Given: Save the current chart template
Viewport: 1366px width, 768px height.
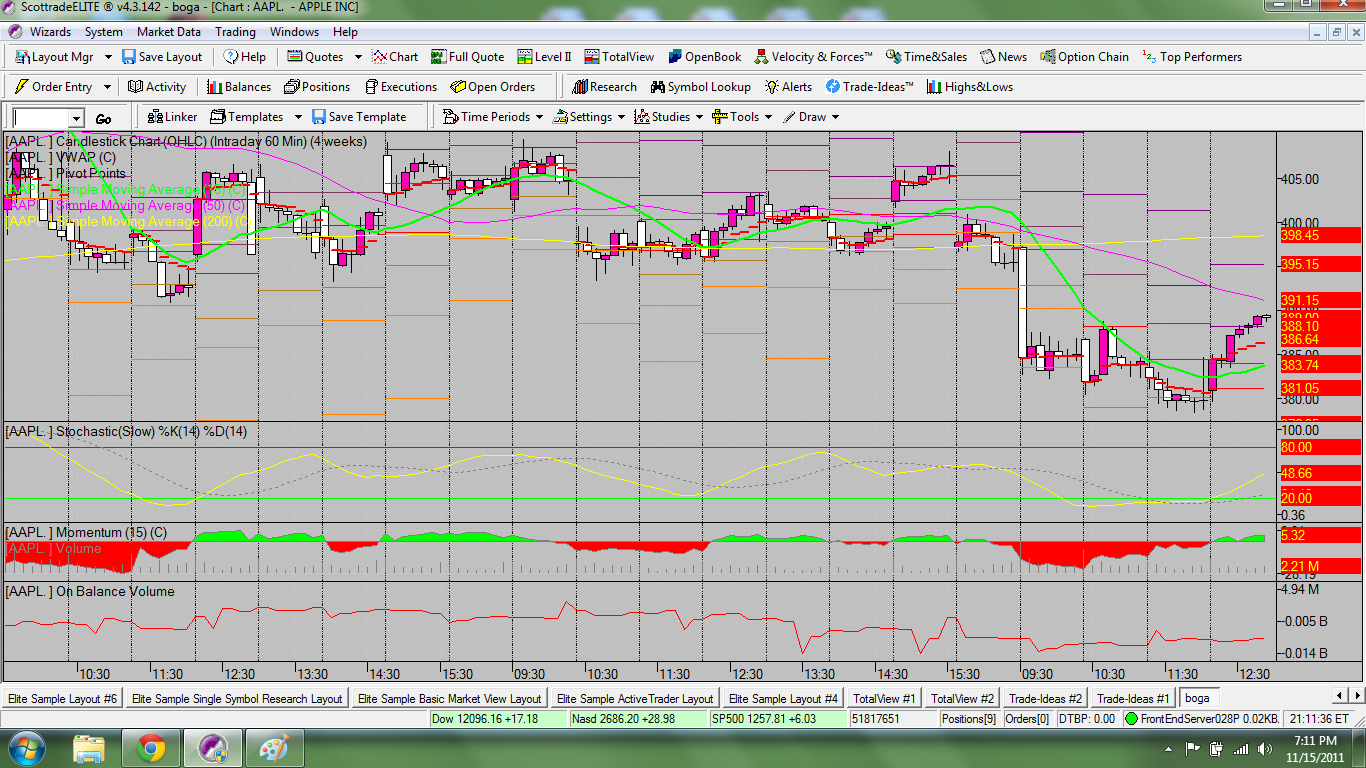Looking at the screenshot, I should tap(359, 117).
